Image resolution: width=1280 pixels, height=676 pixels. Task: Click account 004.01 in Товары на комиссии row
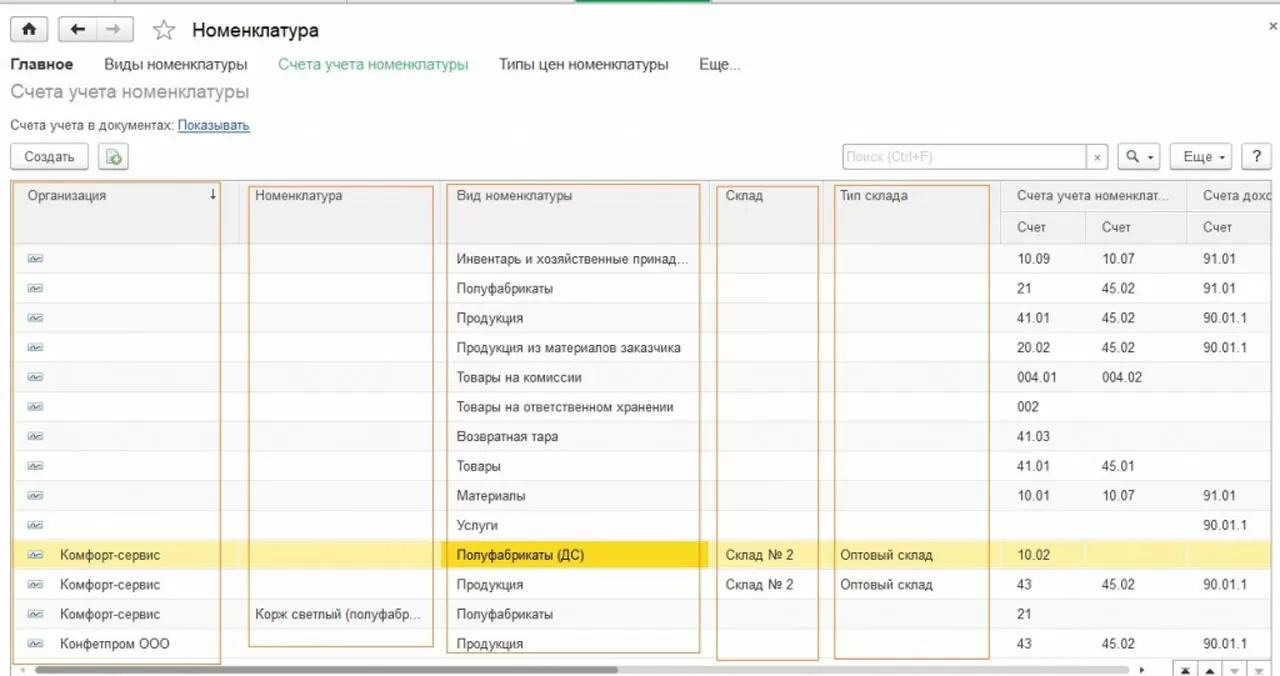1037,377
